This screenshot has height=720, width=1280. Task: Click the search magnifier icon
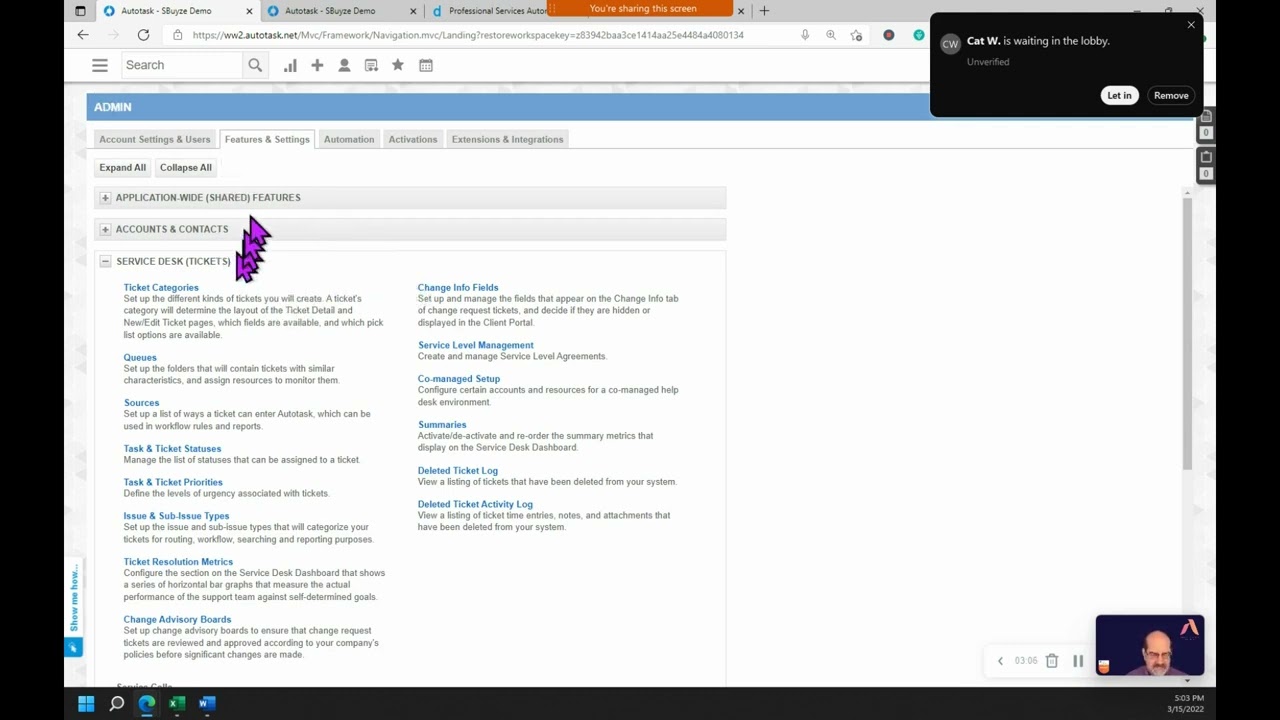(x=255, y=65)
